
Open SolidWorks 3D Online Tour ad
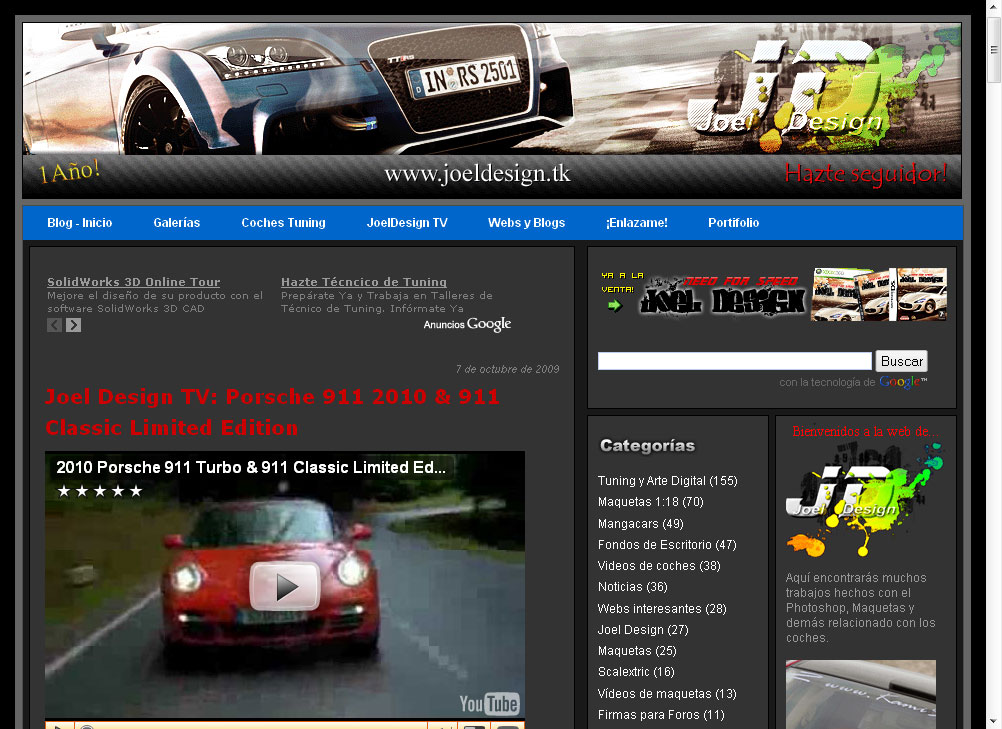(134, 282)
